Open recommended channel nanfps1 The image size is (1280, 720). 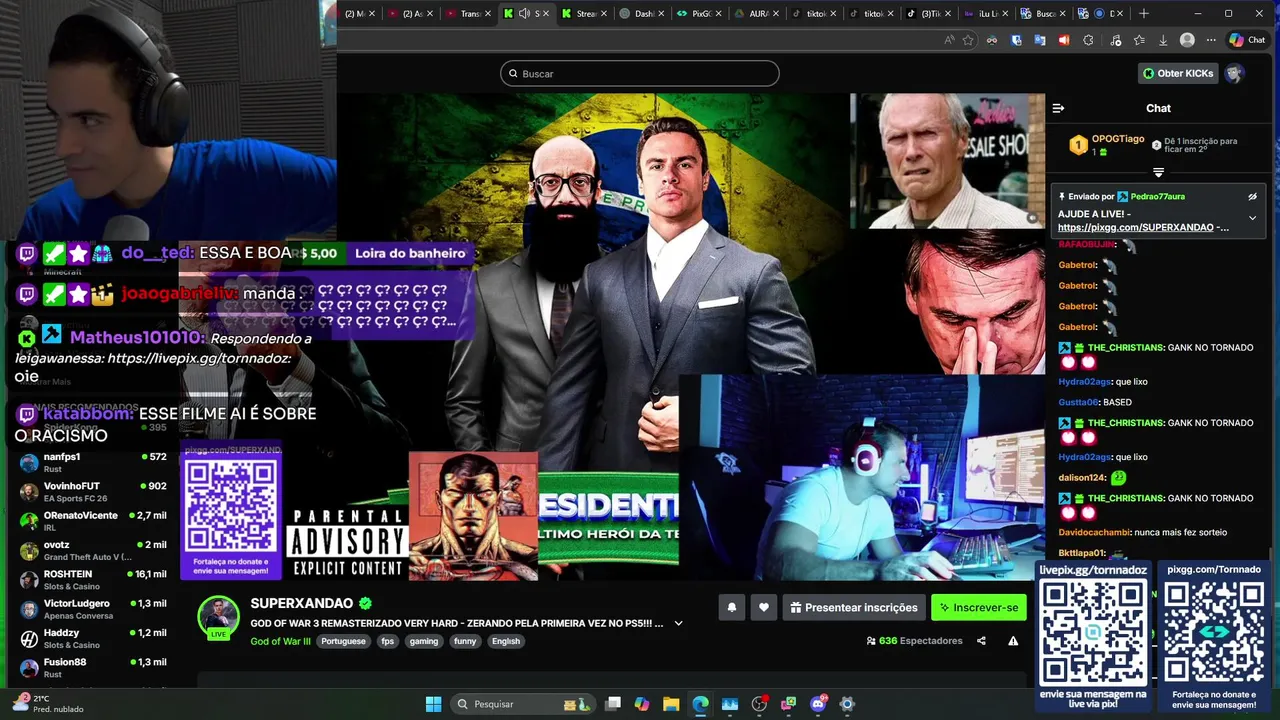point(93,463)
